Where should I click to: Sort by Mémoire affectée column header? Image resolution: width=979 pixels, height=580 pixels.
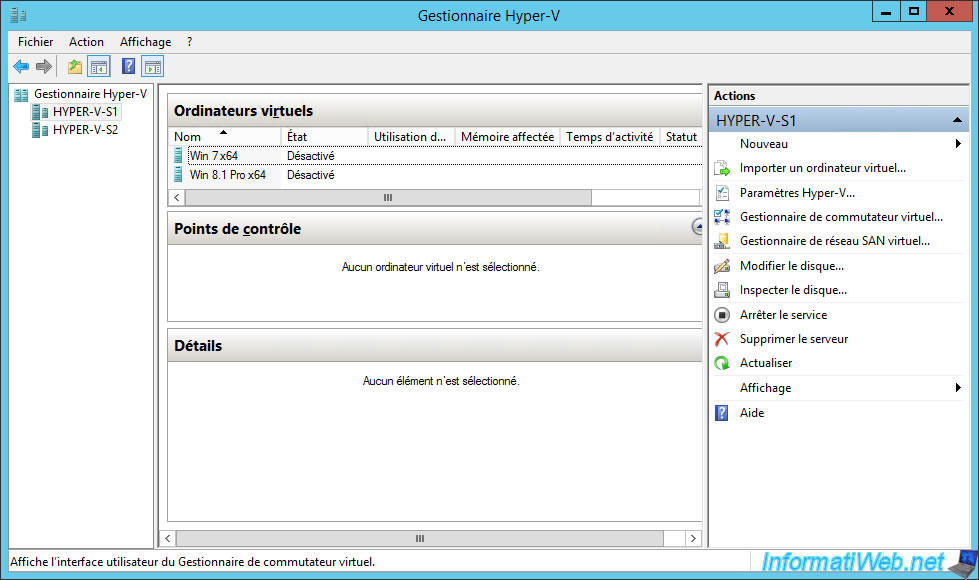(x=508, y=137)
